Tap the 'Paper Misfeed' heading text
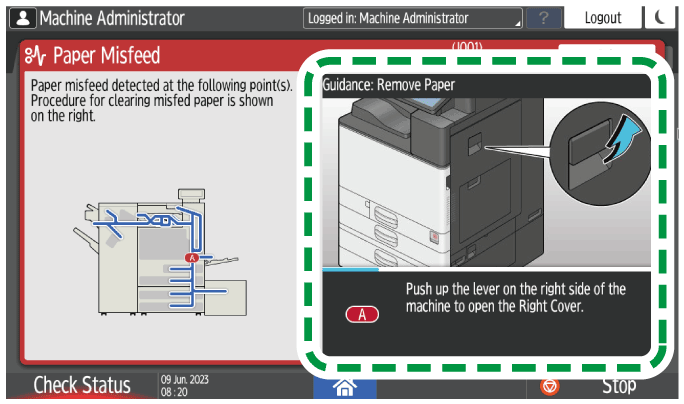Image resolution: width=684 pixels, height=404 pixels. click(106, 56)
